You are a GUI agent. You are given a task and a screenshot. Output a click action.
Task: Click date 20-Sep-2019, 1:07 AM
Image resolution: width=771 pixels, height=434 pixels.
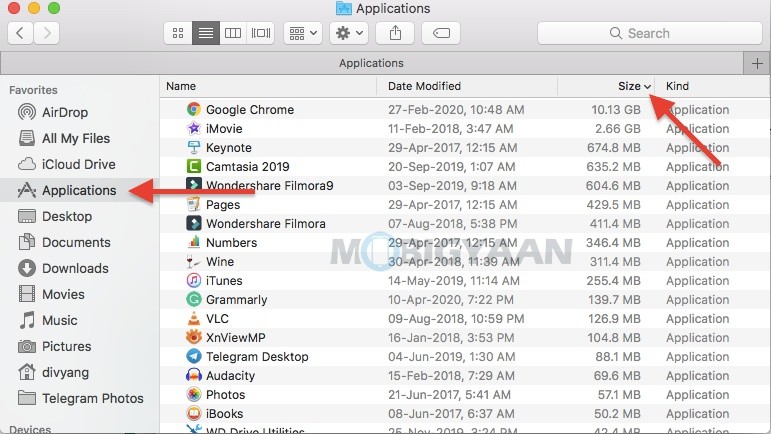click(x=452, y=167)
